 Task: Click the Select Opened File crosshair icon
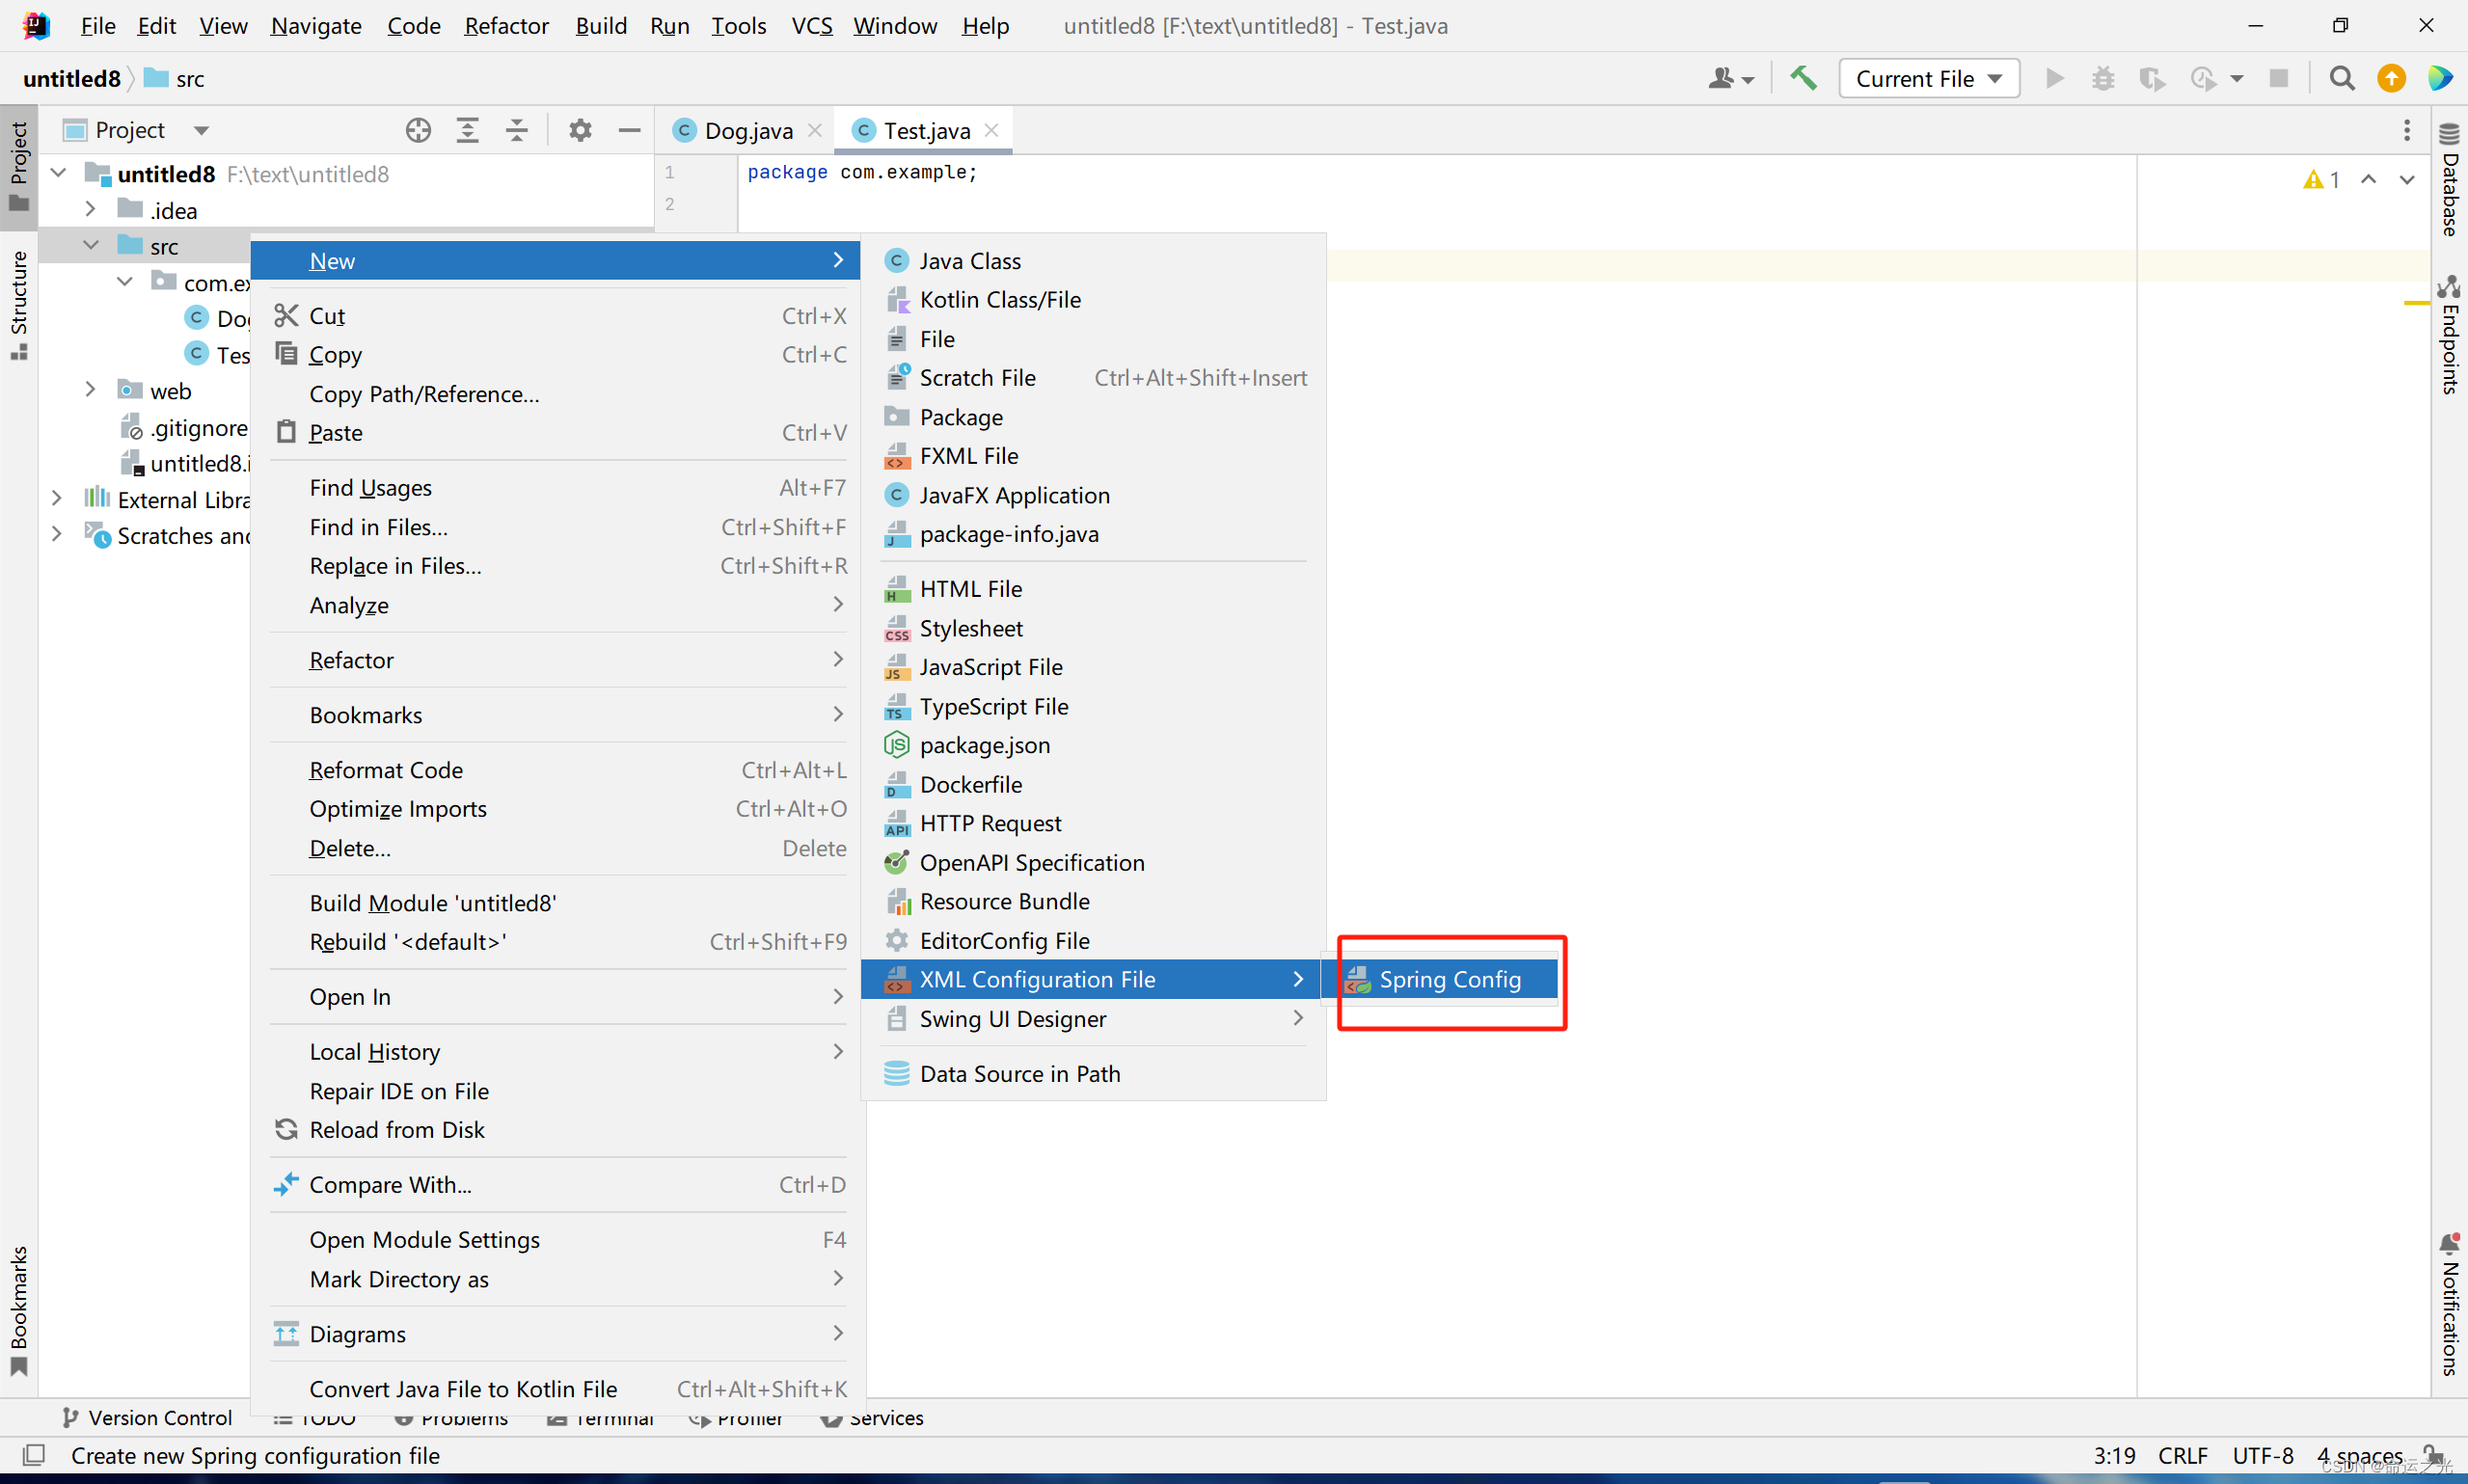pos(418,130)
